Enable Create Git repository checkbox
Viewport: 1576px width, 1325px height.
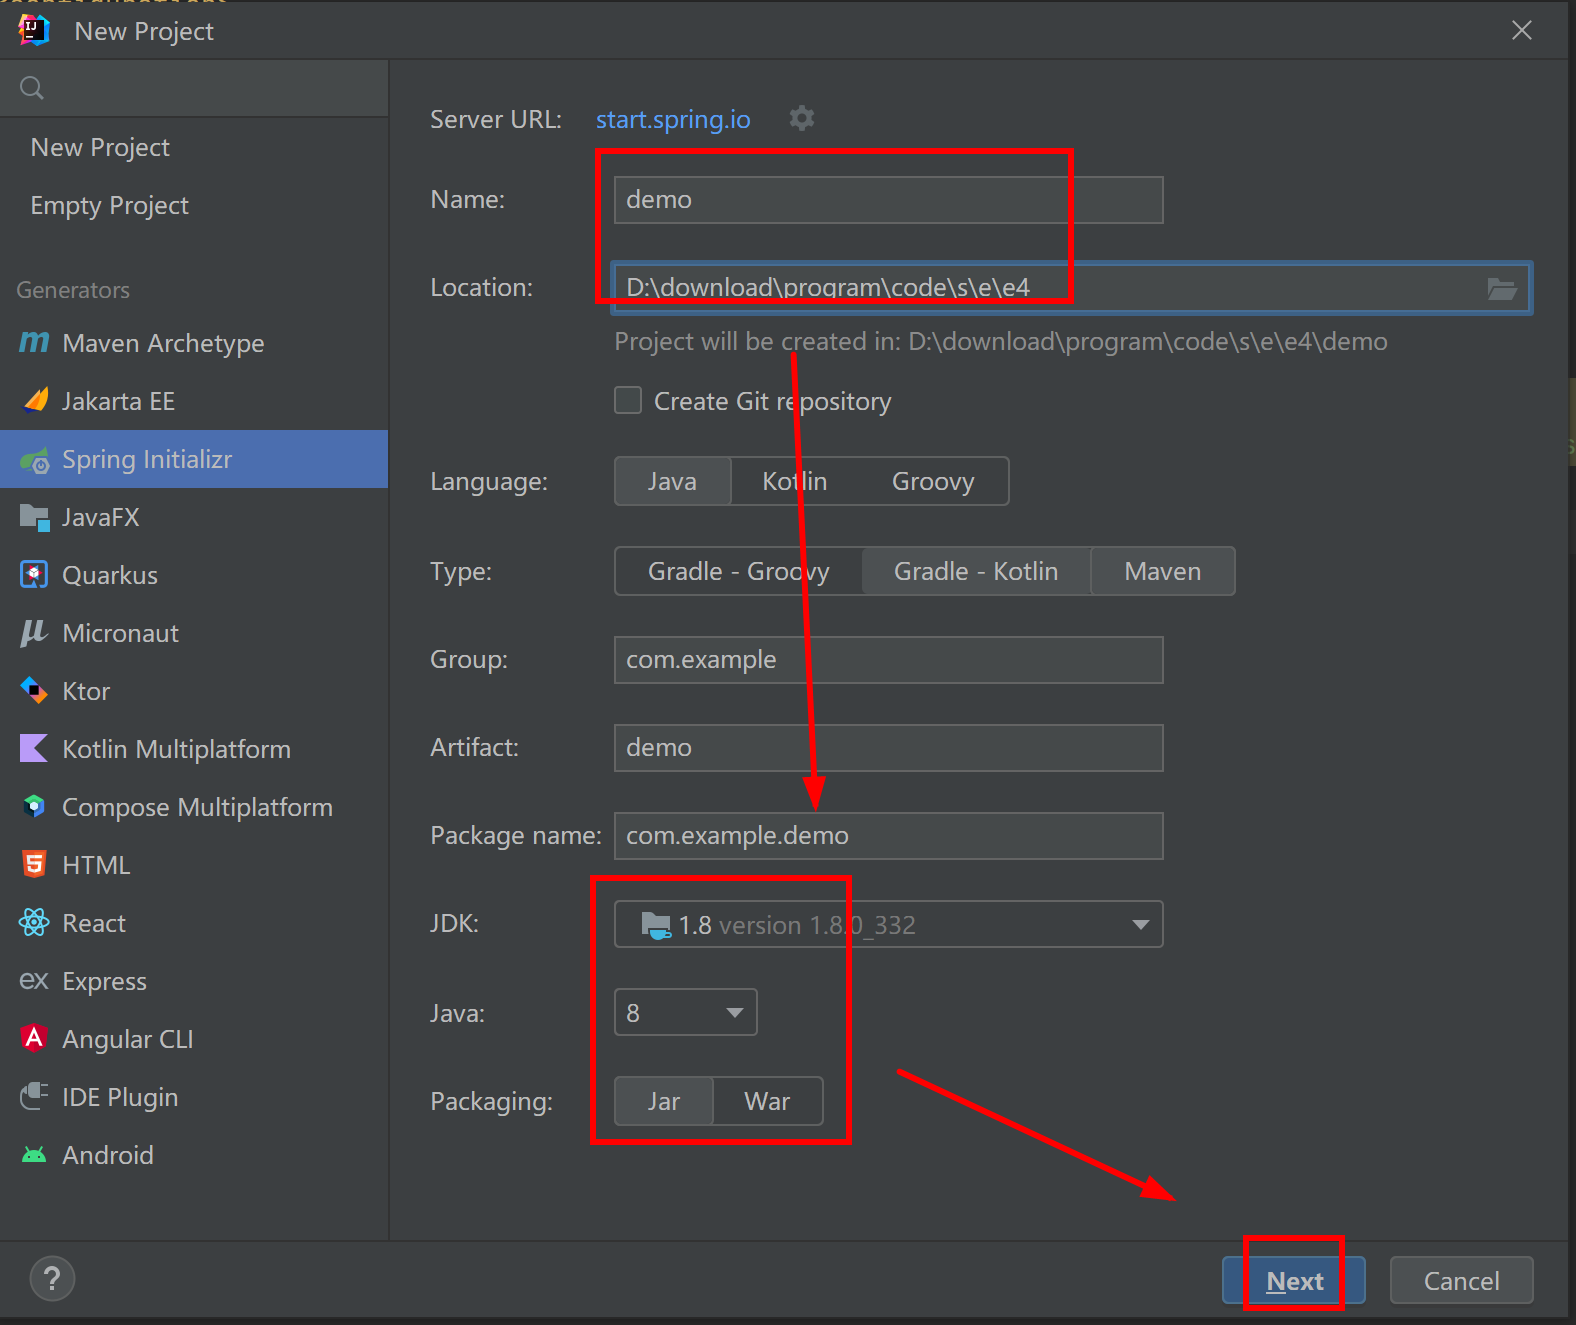[x=628, y=401]
